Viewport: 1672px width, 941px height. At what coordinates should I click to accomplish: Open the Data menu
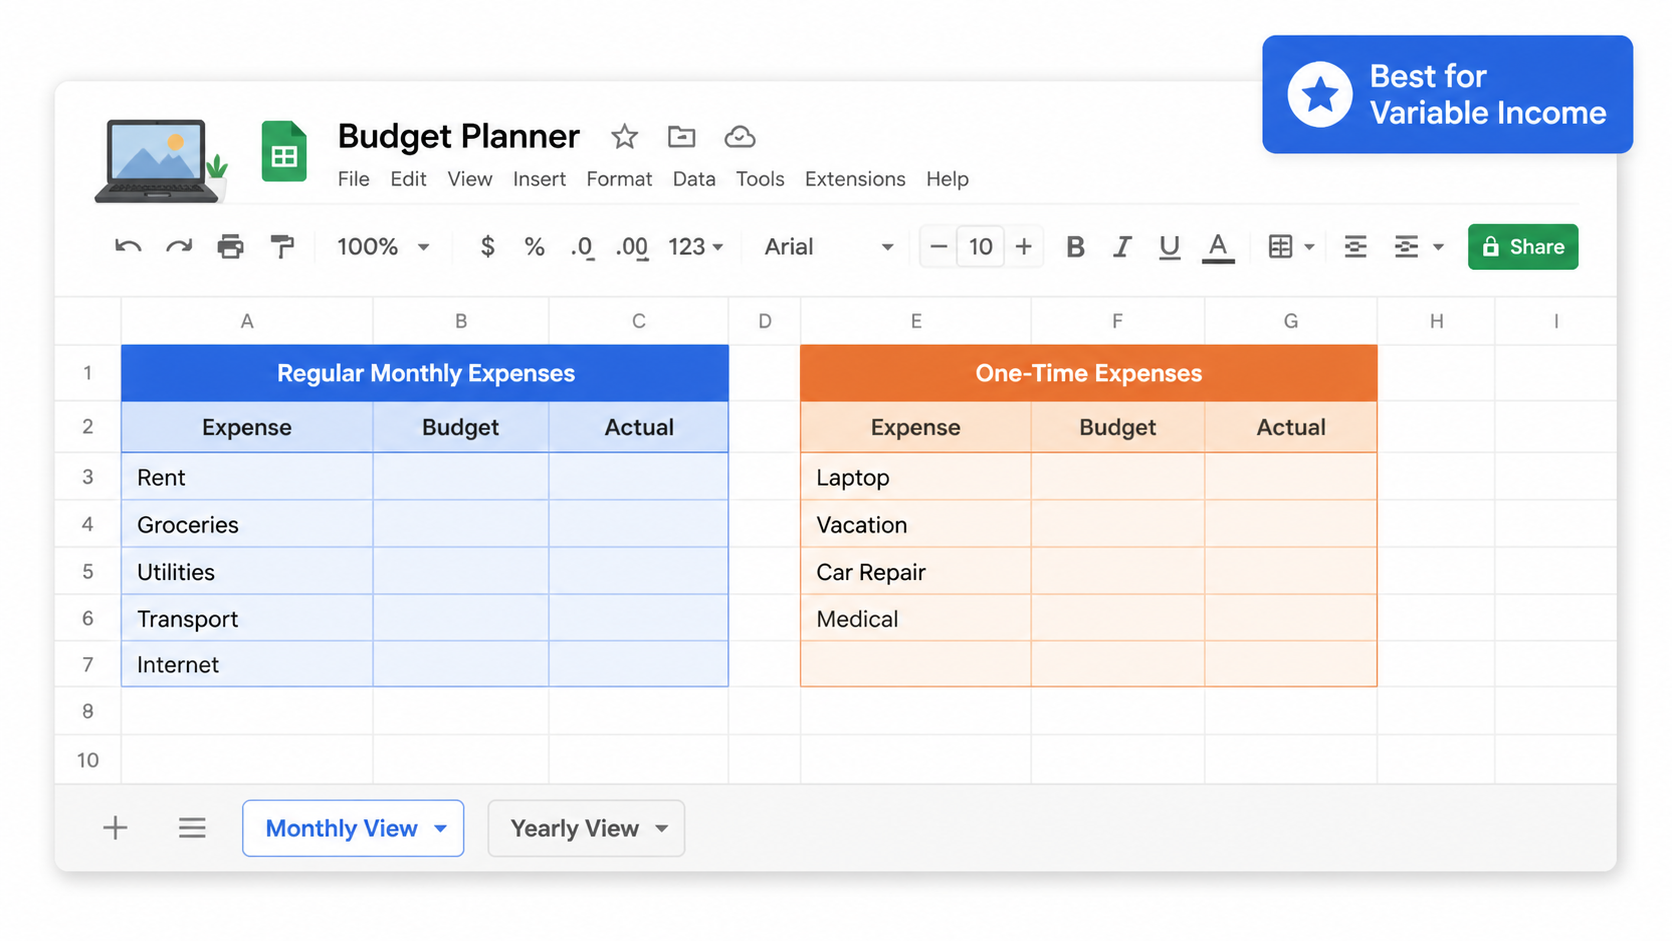tap(694, 179)
